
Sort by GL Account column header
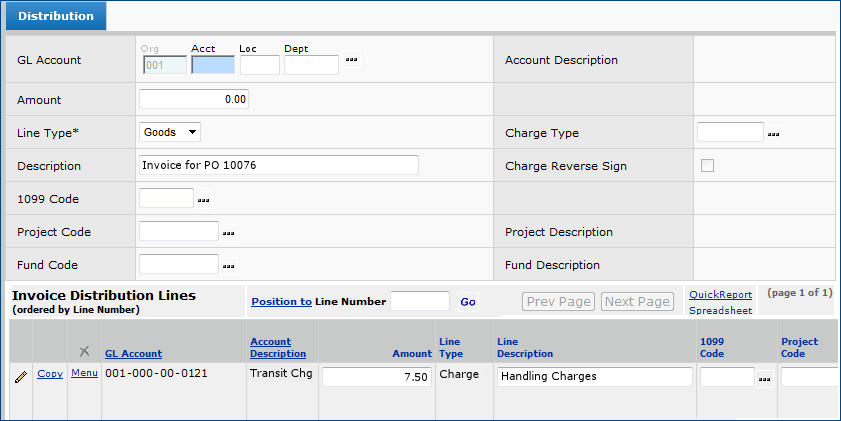pyautogui.click(x=133, y=354)
